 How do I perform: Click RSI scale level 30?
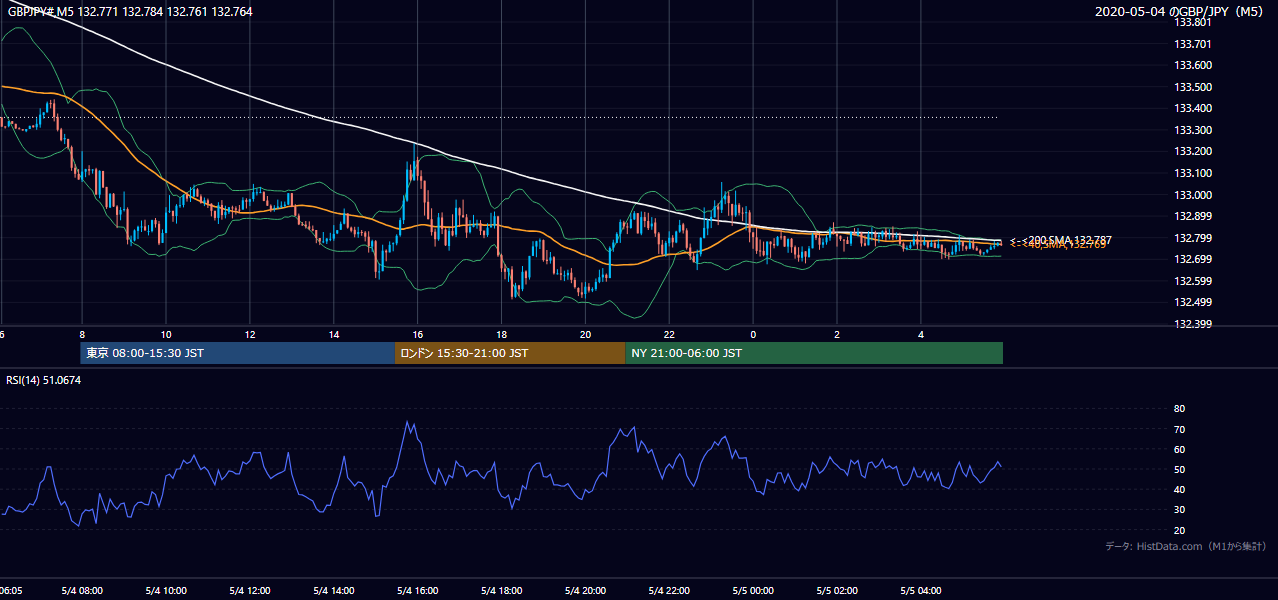(1179, 510)
